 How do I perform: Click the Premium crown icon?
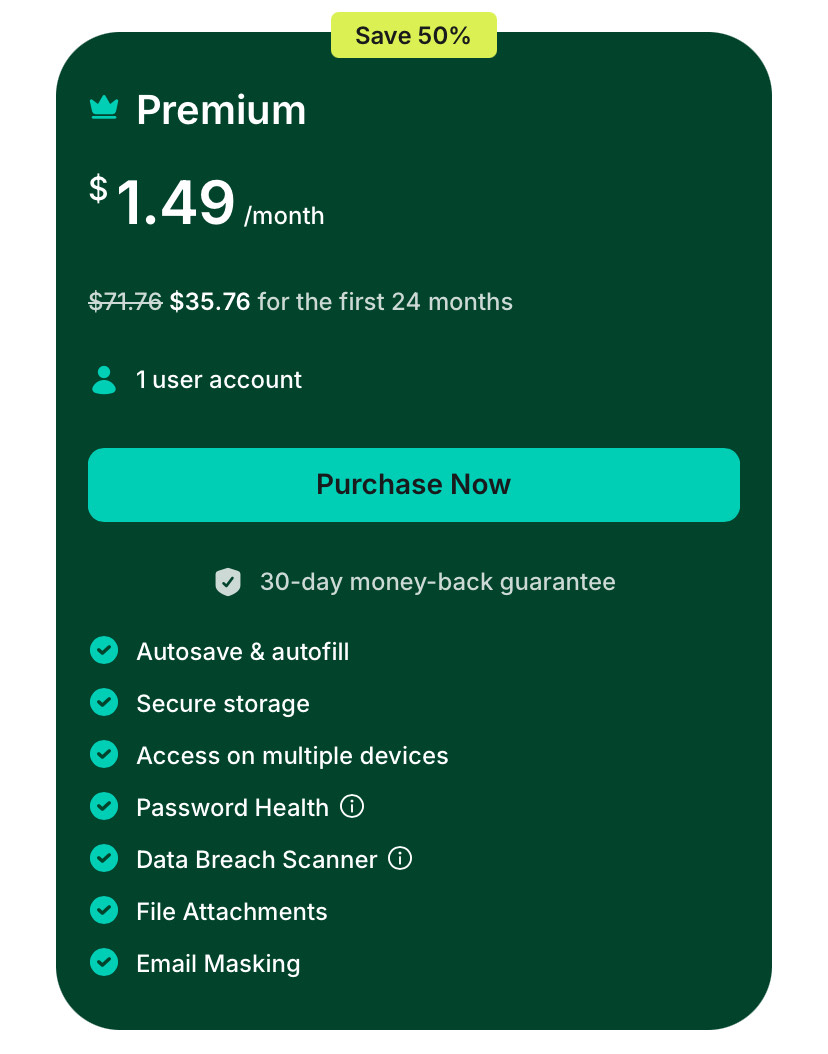pyautogui.click(x=104, y=108)
